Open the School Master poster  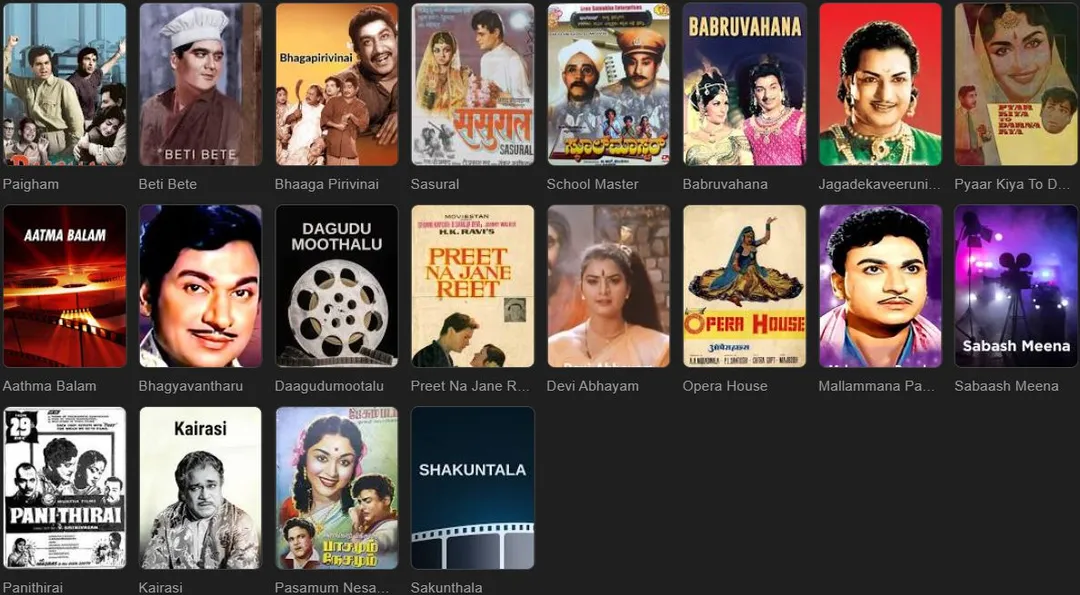pos(609,84)
